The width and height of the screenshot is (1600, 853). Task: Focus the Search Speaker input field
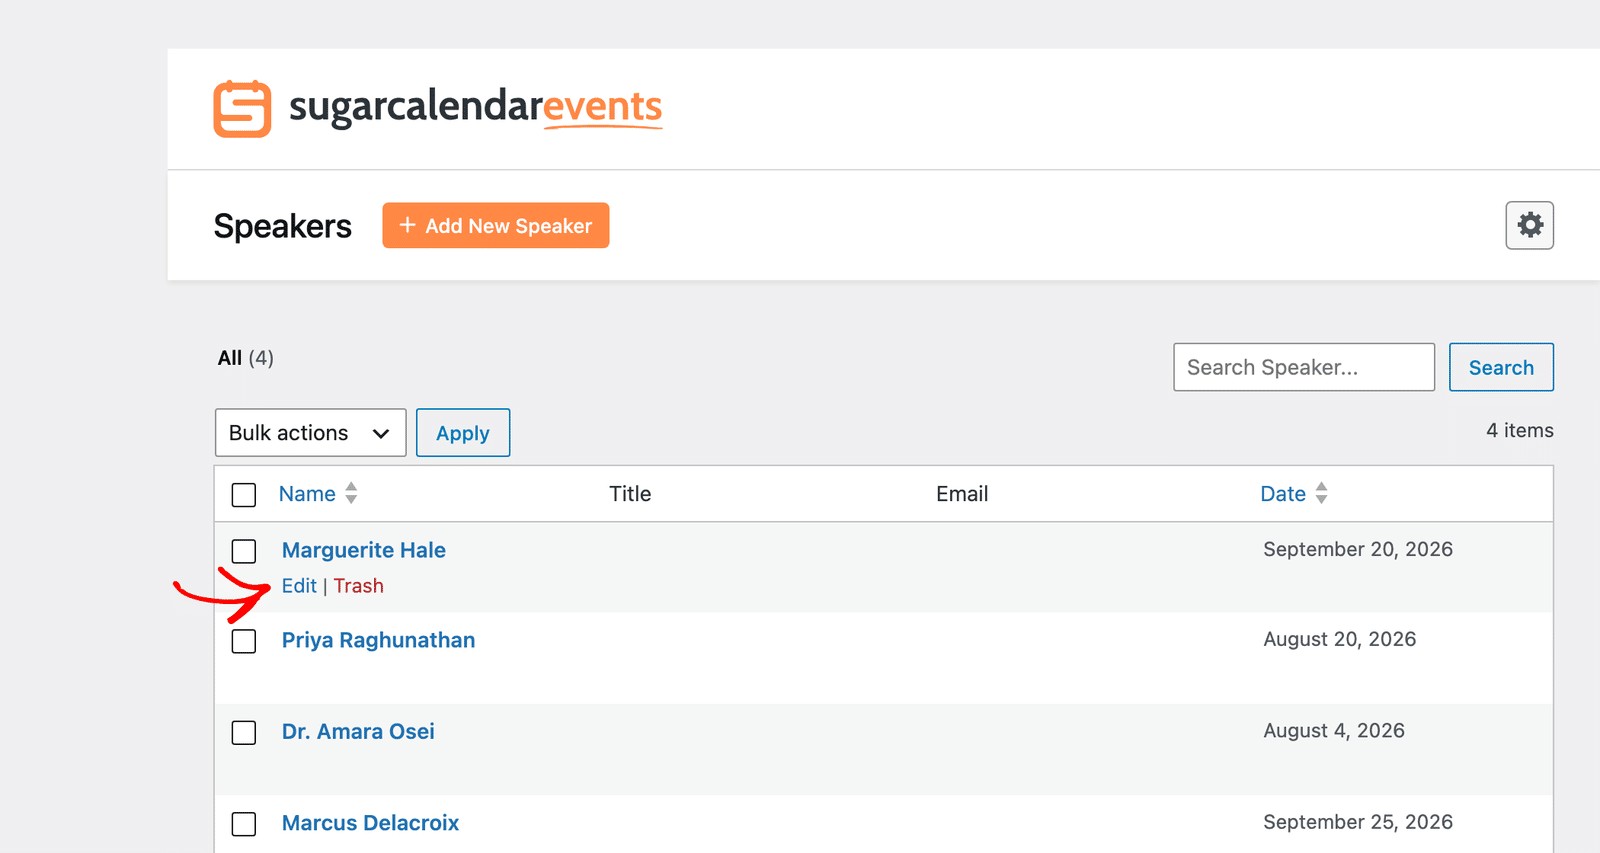pos(1304,367)
